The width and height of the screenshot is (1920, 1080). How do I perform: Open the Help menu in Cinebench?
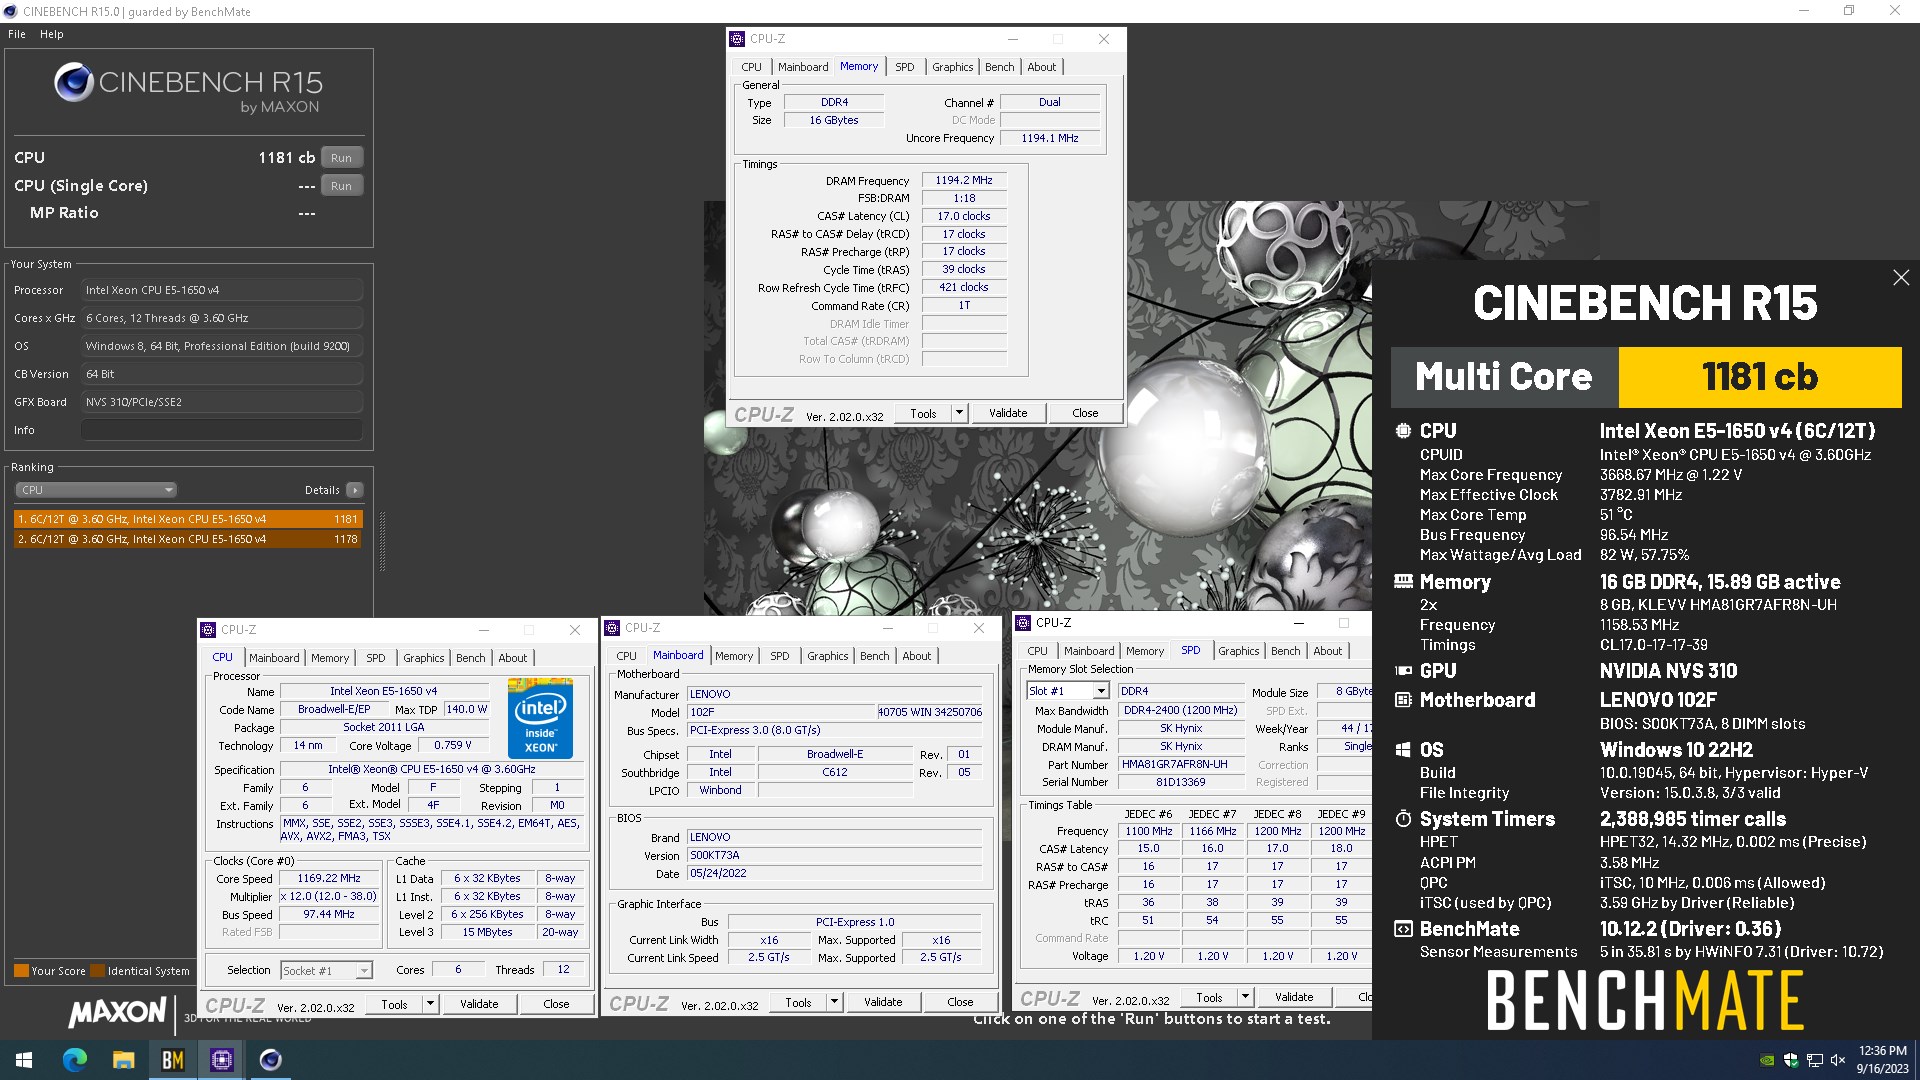(x=52, y=34)
